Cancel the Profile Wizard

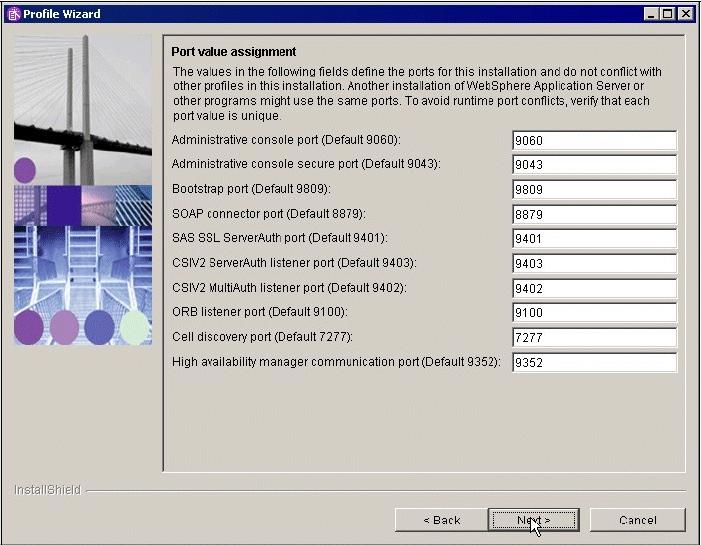click(638, 520)
